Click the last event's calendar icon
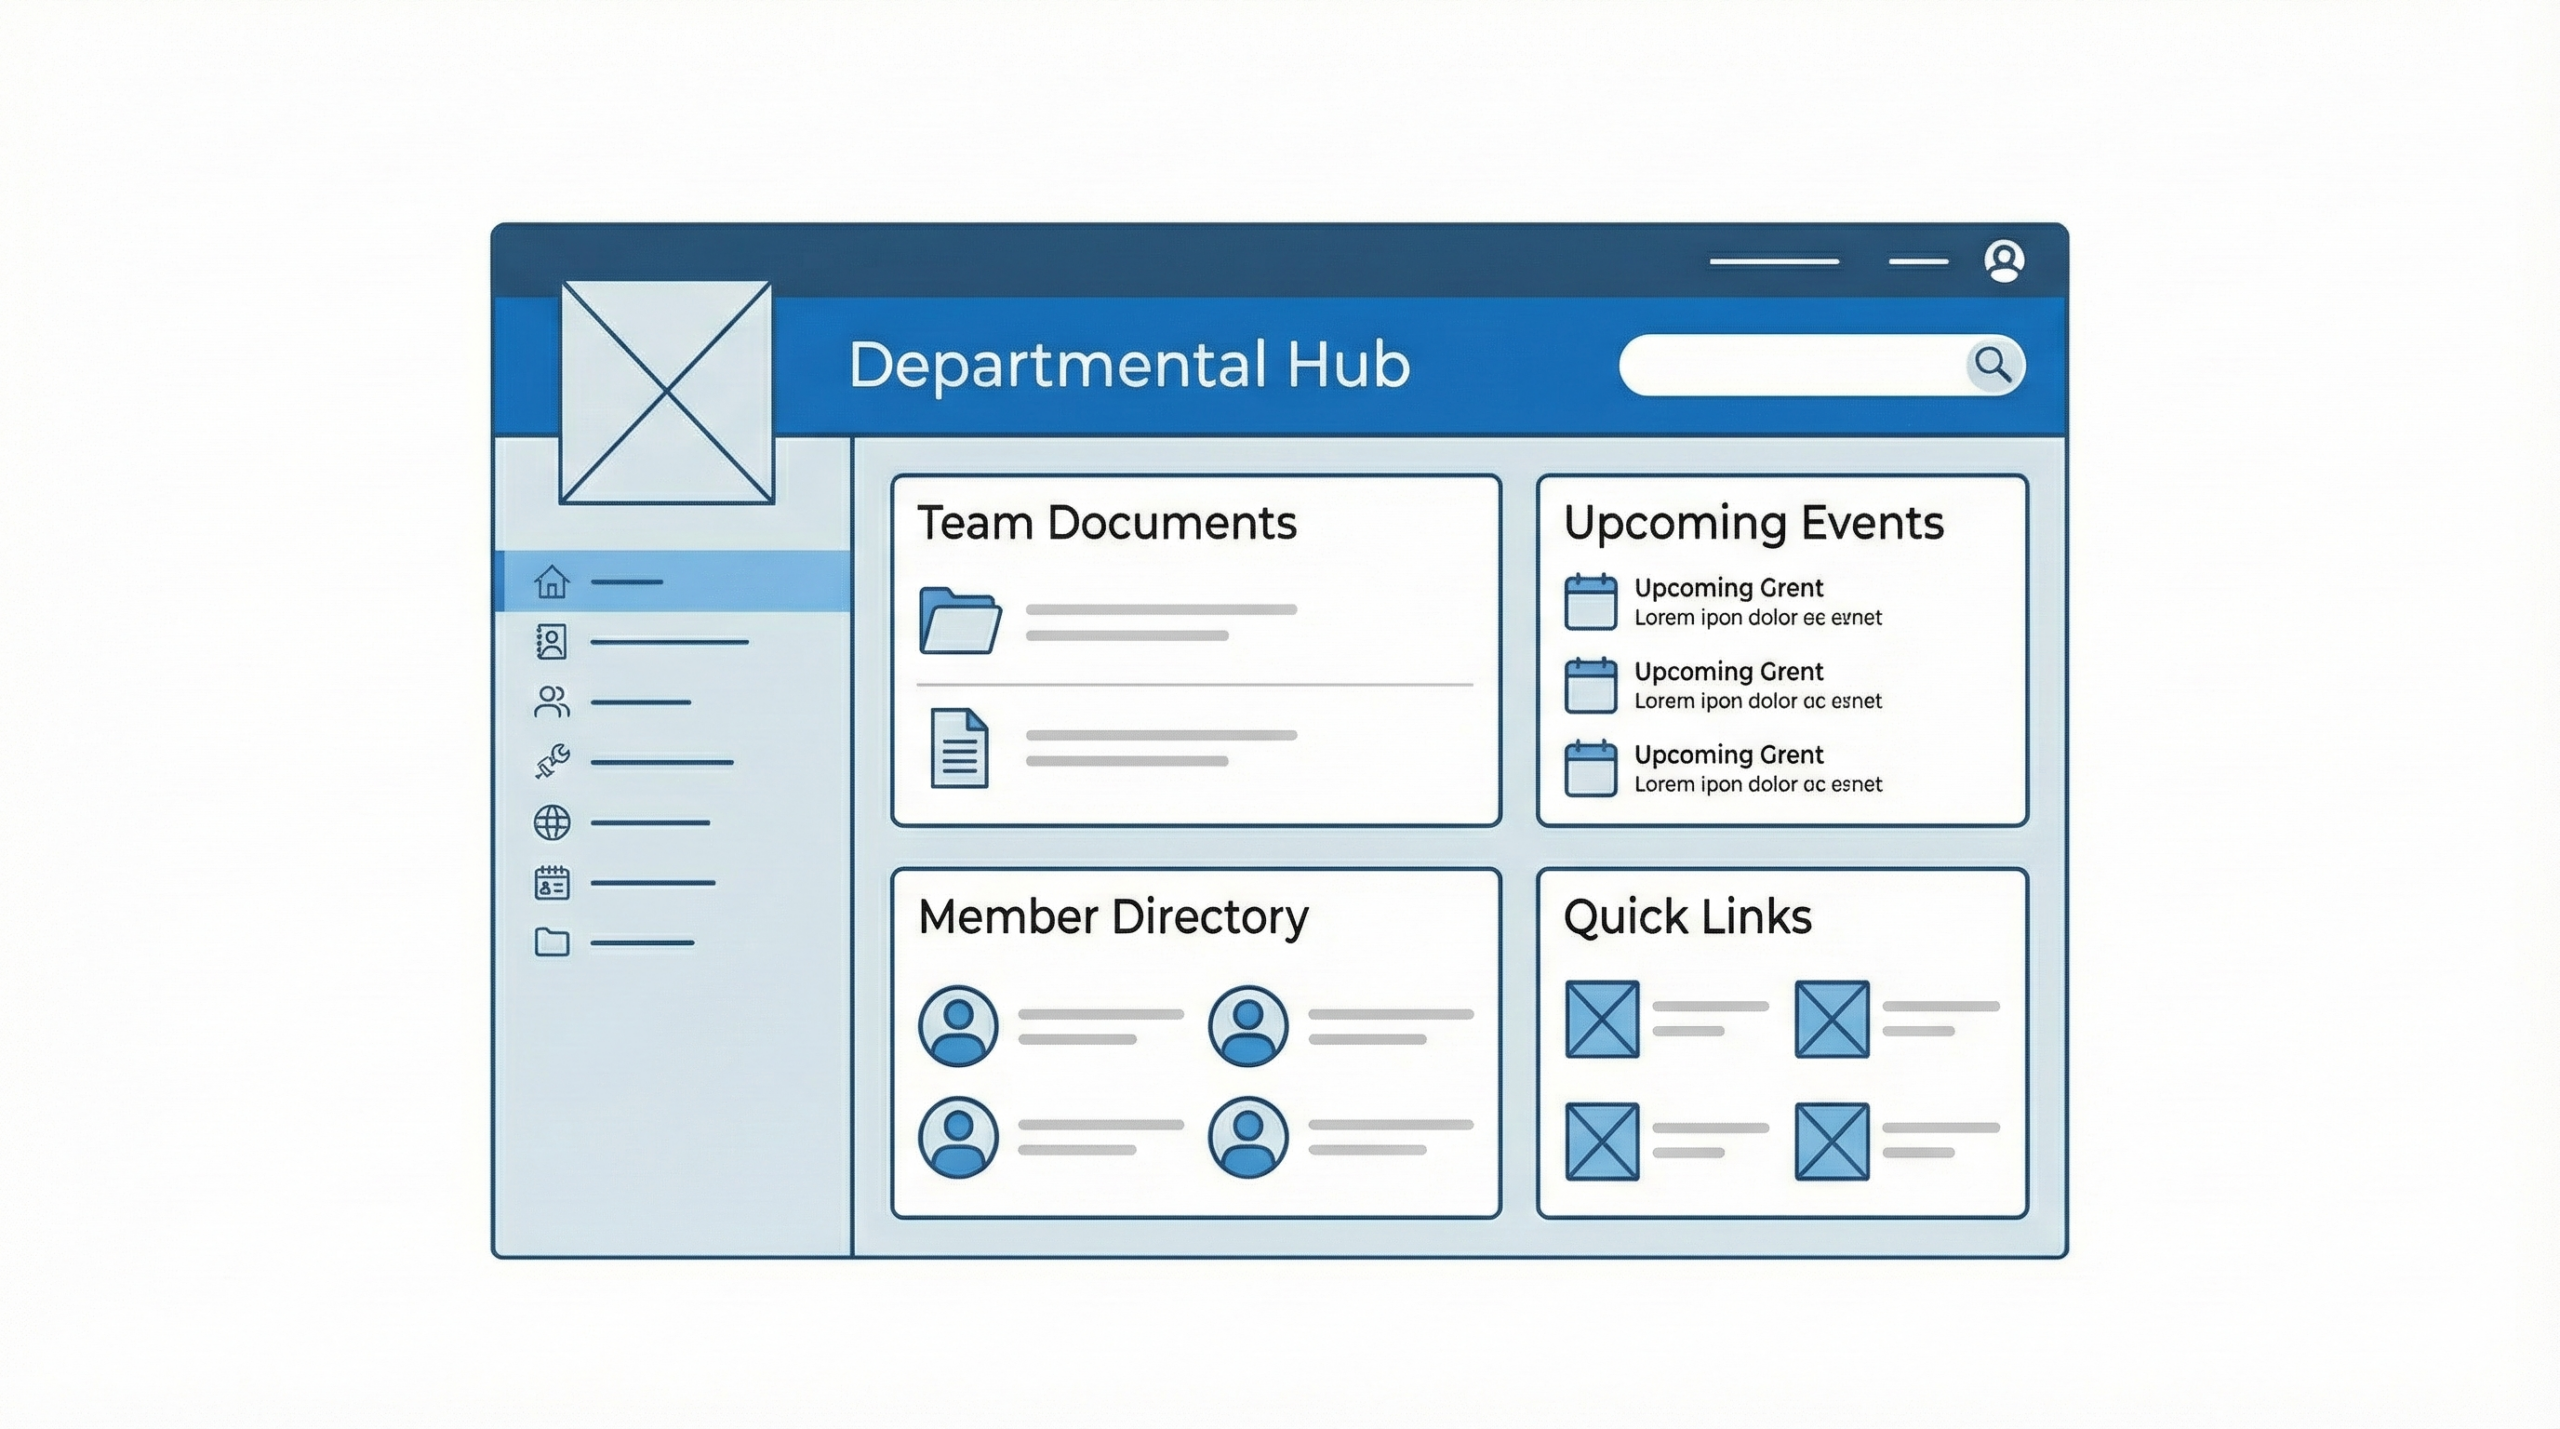Image resolution: width=2560 pixels, height=1429 pixels. [x=1590, y=768]
